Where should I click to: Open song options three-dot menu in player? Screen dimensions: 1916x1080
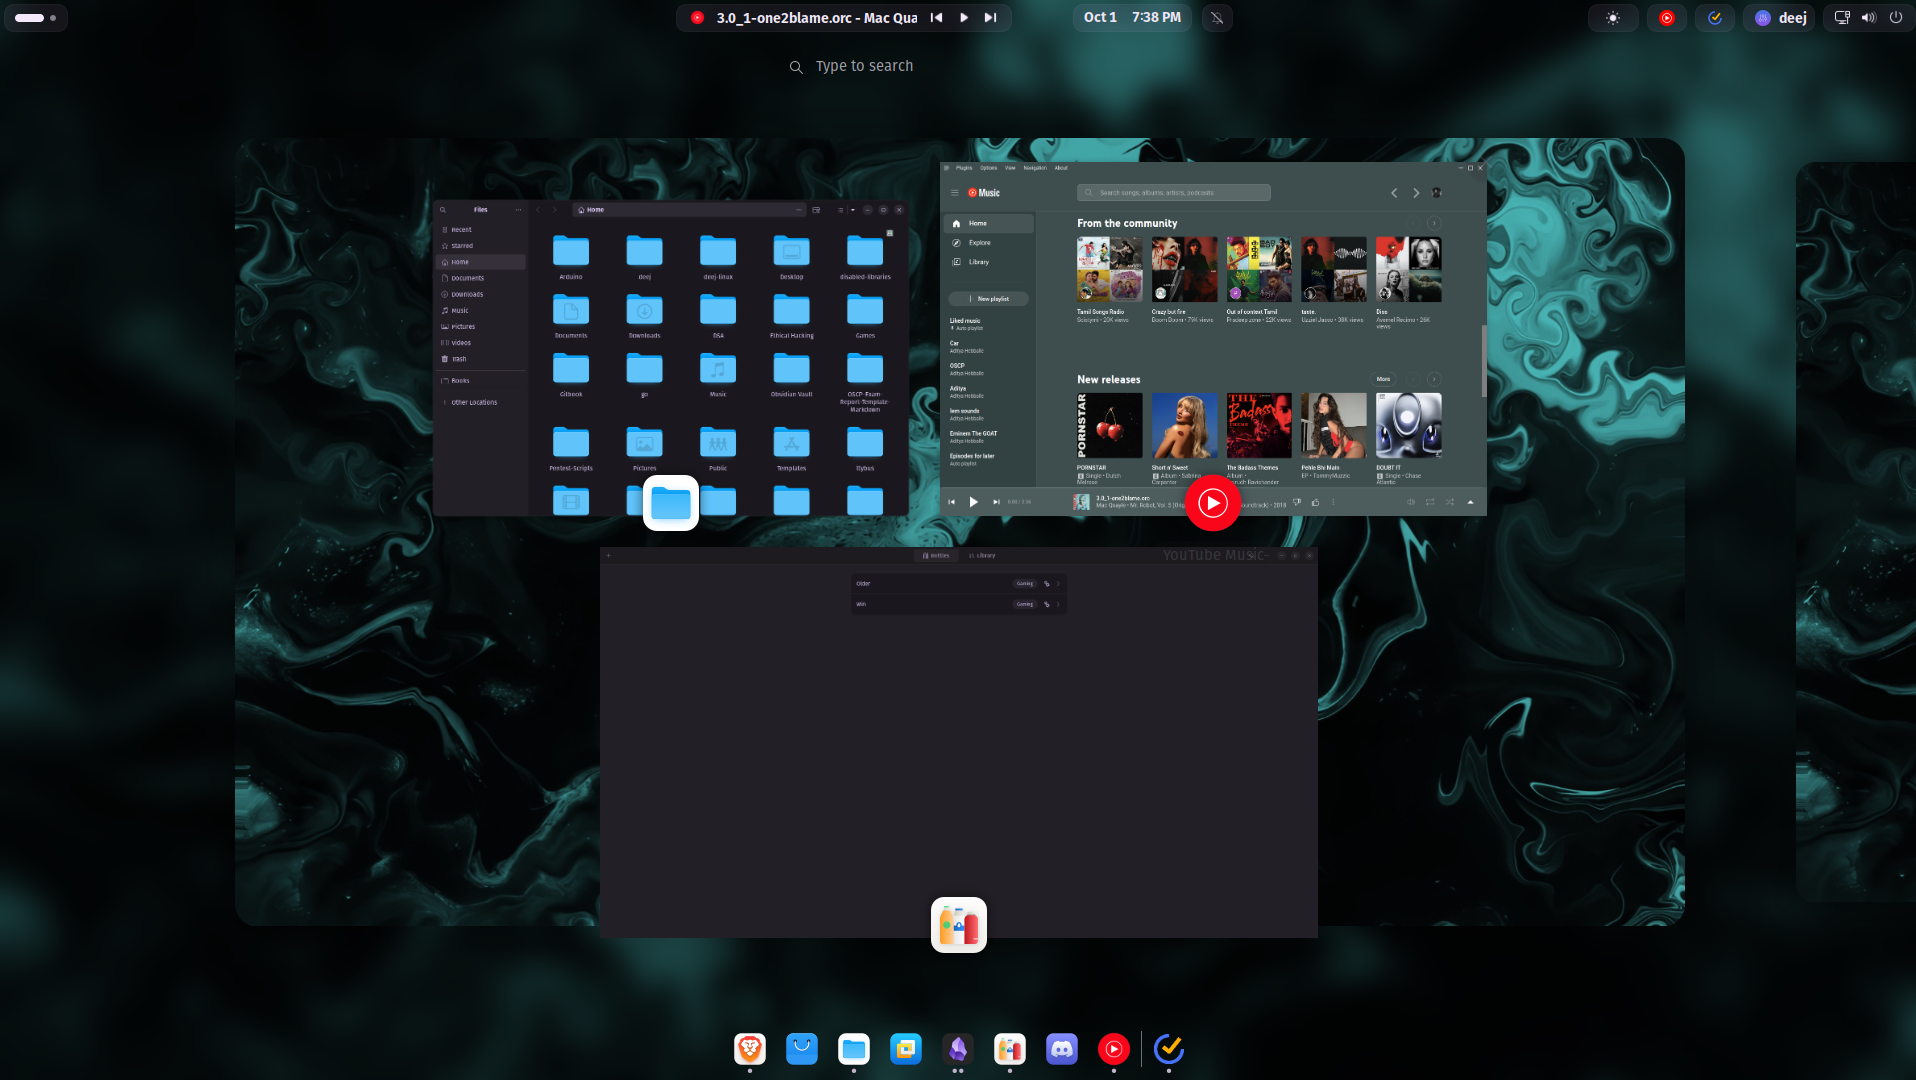point(1333,502)
